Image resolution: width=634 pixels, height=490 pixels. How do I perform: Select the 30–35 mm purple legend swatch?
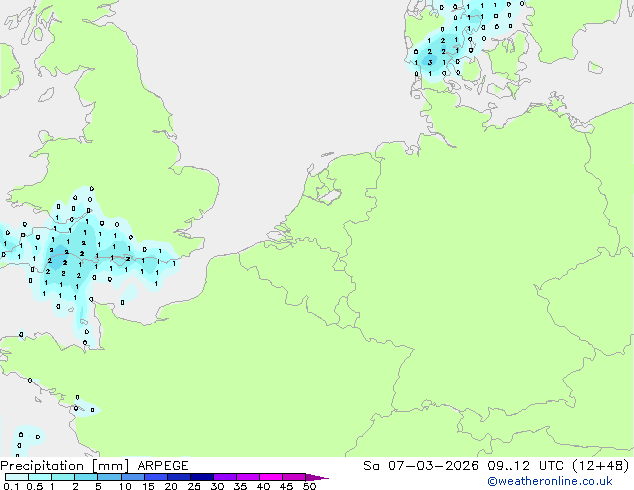tap(225, 477)
